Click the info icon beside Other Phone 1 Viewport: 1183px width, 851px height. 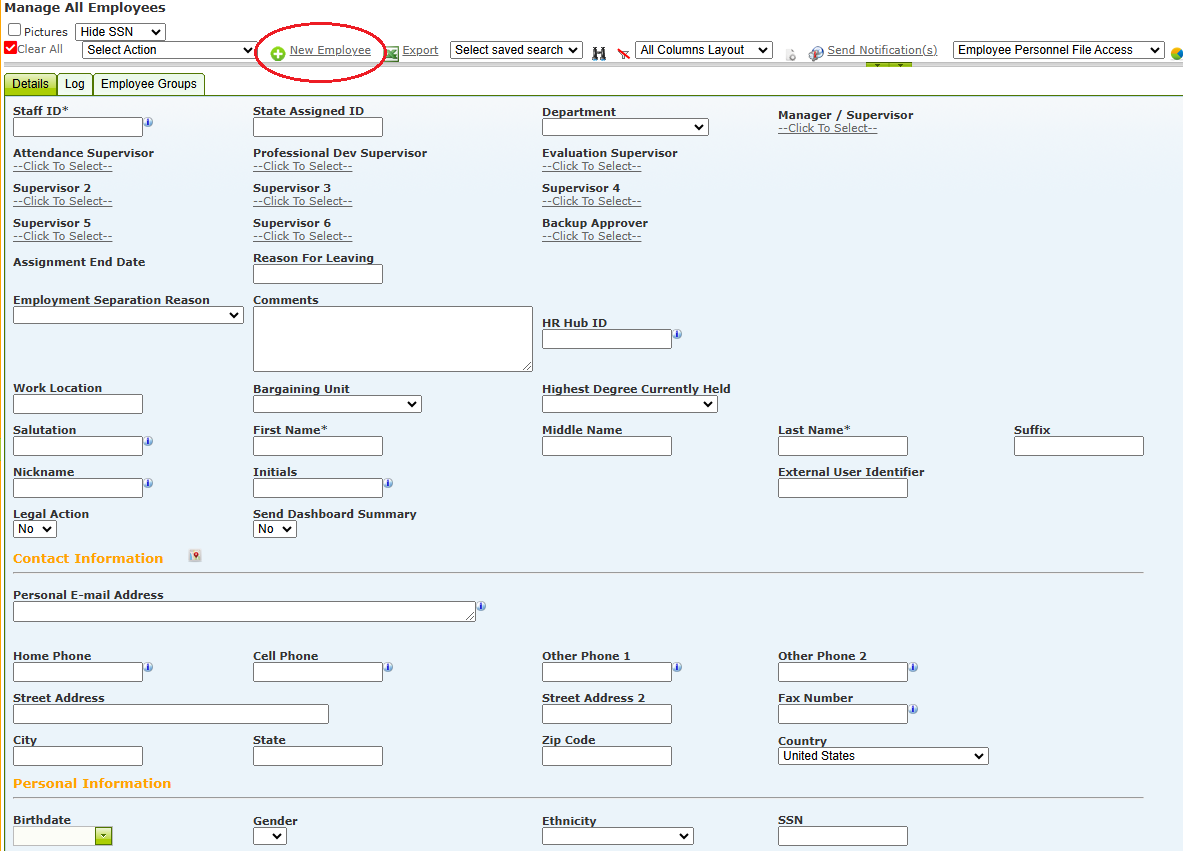(678, 667)
